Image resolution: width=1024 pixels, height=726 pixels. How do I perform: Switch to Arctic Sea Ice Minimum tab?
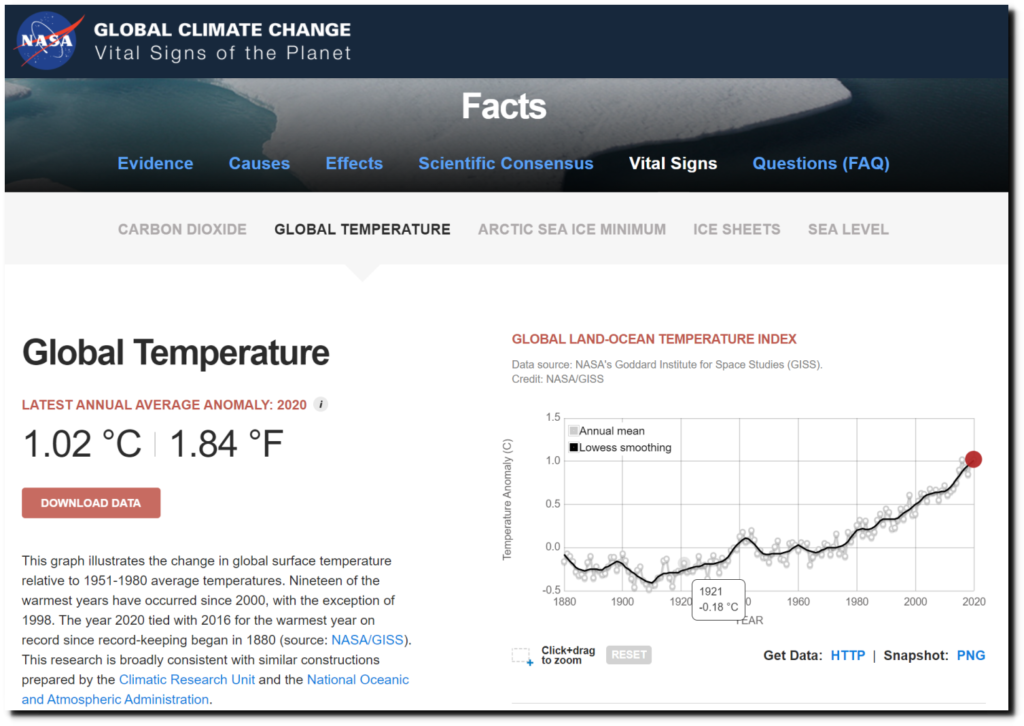tap(572, 229)
